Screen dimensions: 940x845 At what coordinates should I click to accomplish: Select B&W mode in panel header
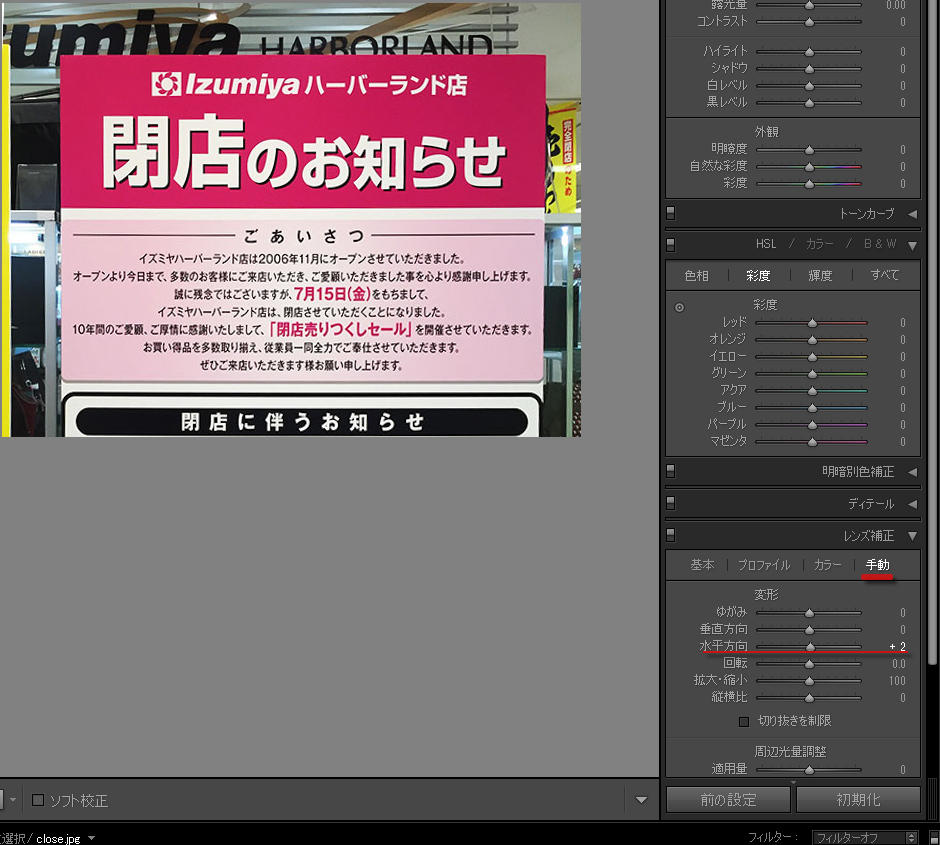click(x=880, y=244)
